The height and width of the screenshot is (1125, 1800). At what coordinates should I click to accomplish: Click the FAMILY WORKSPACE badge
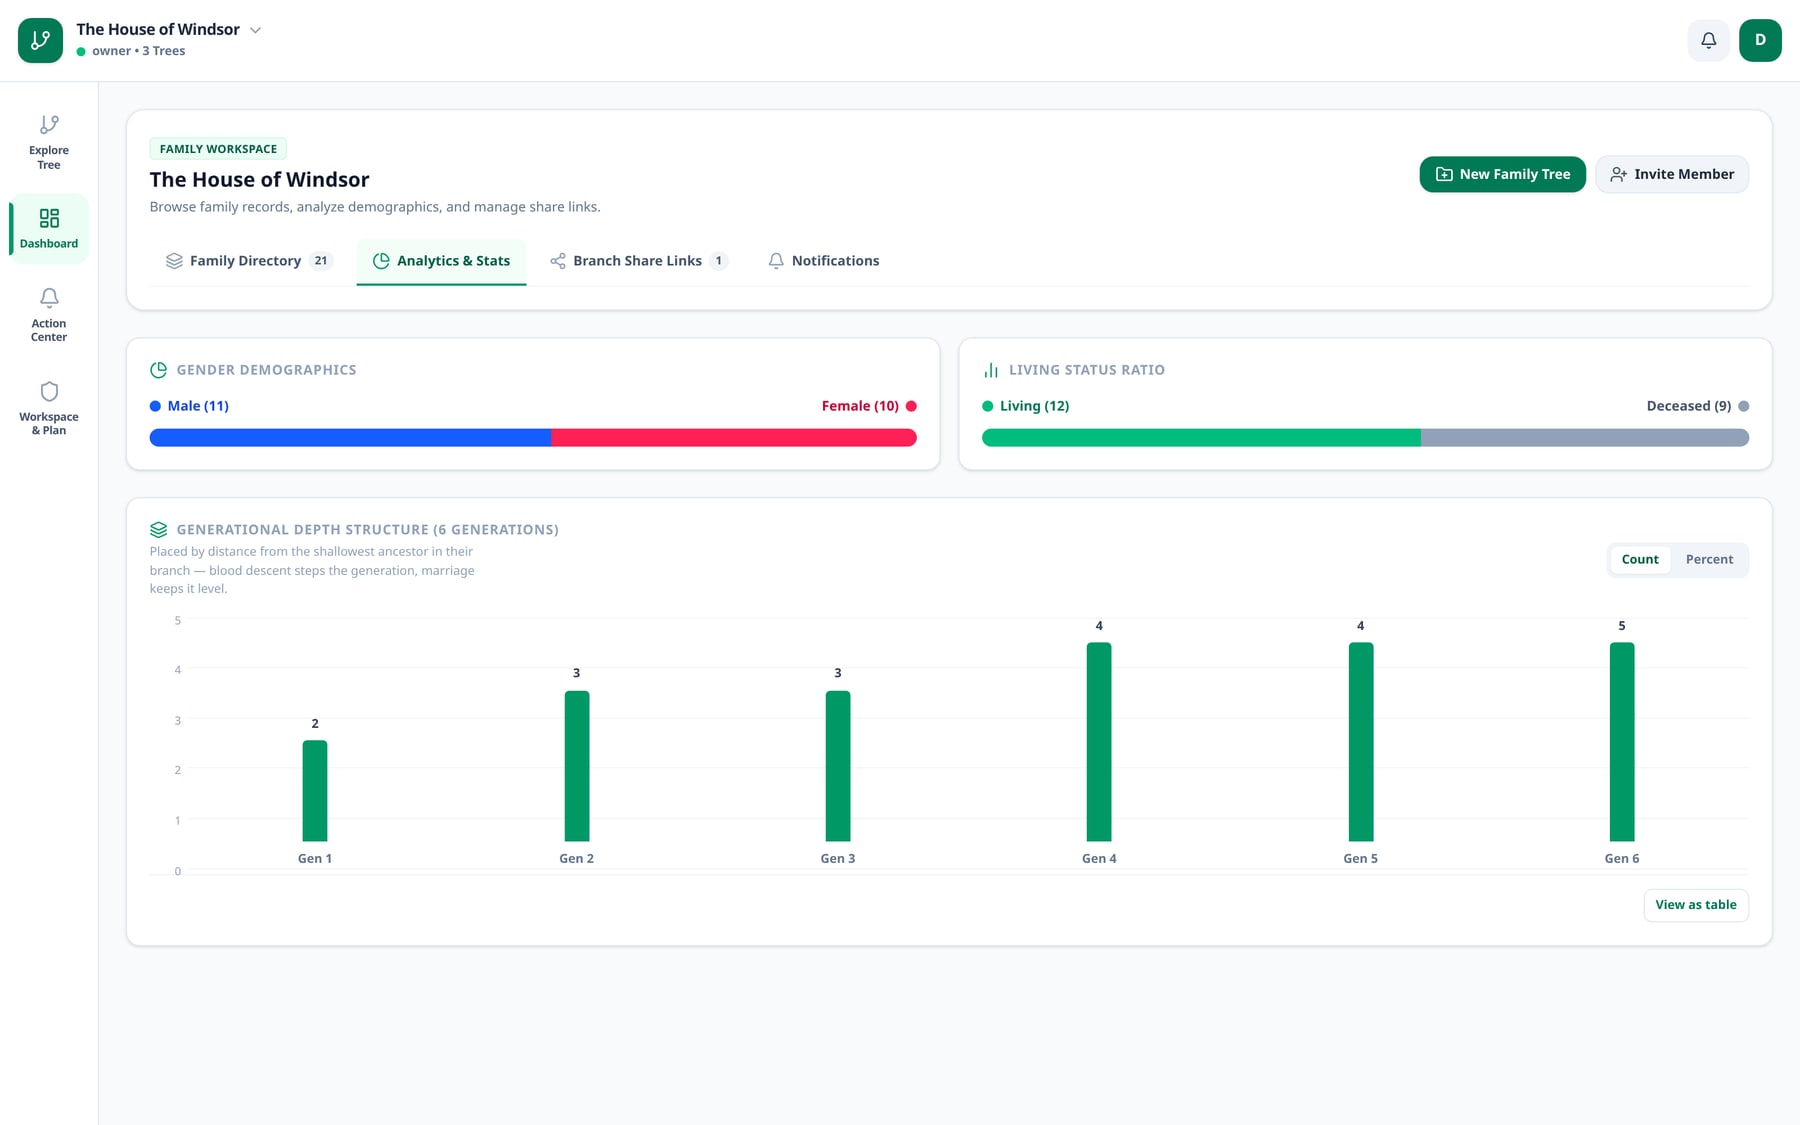coord(218,149)
